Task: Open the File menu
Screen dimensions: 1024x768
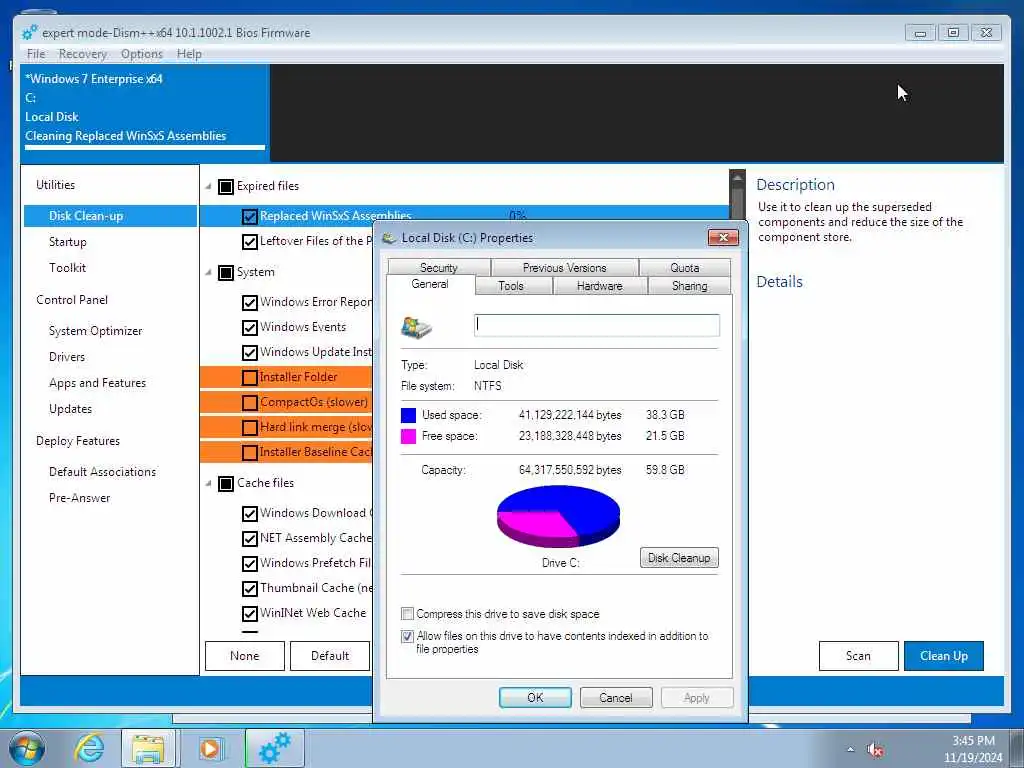Action: coord(36,54)
